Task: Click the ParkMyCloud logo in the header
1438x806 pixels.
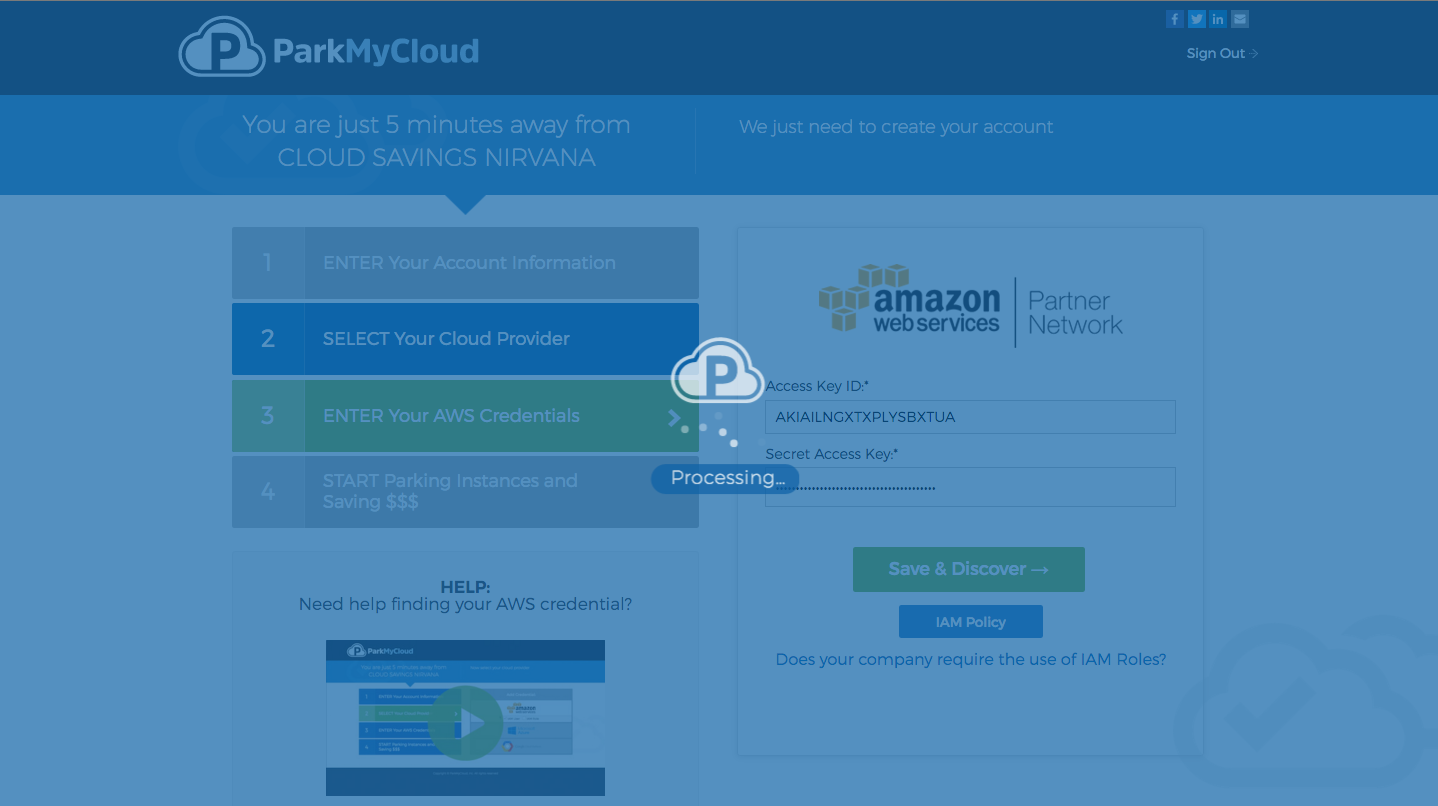Action: [x=329, y=49]
